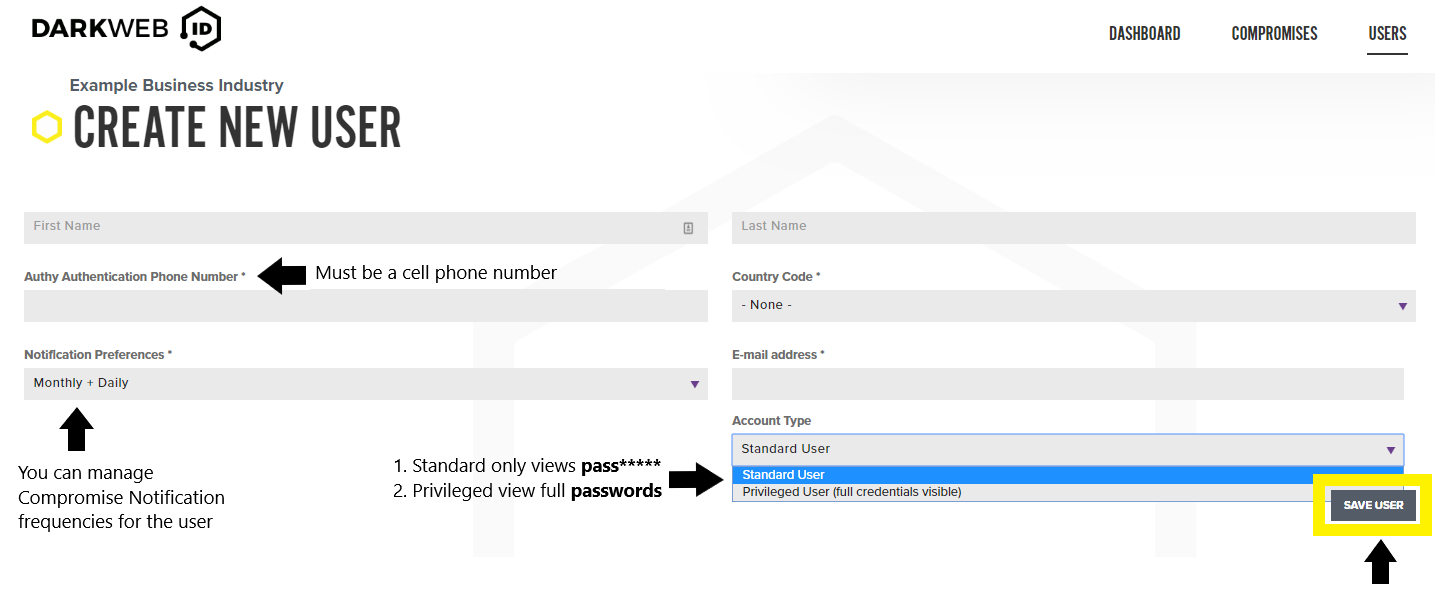Image resolution: width=1435 pixels, height=590 pixels.
Task: Click the Monthly + Daily notification combo box
Action: click(x=366, y=384)
